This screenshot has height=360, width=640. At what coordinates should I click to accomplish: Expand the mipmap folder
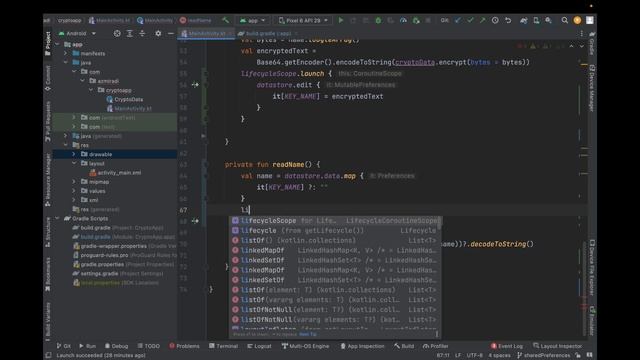pos(74,182)
